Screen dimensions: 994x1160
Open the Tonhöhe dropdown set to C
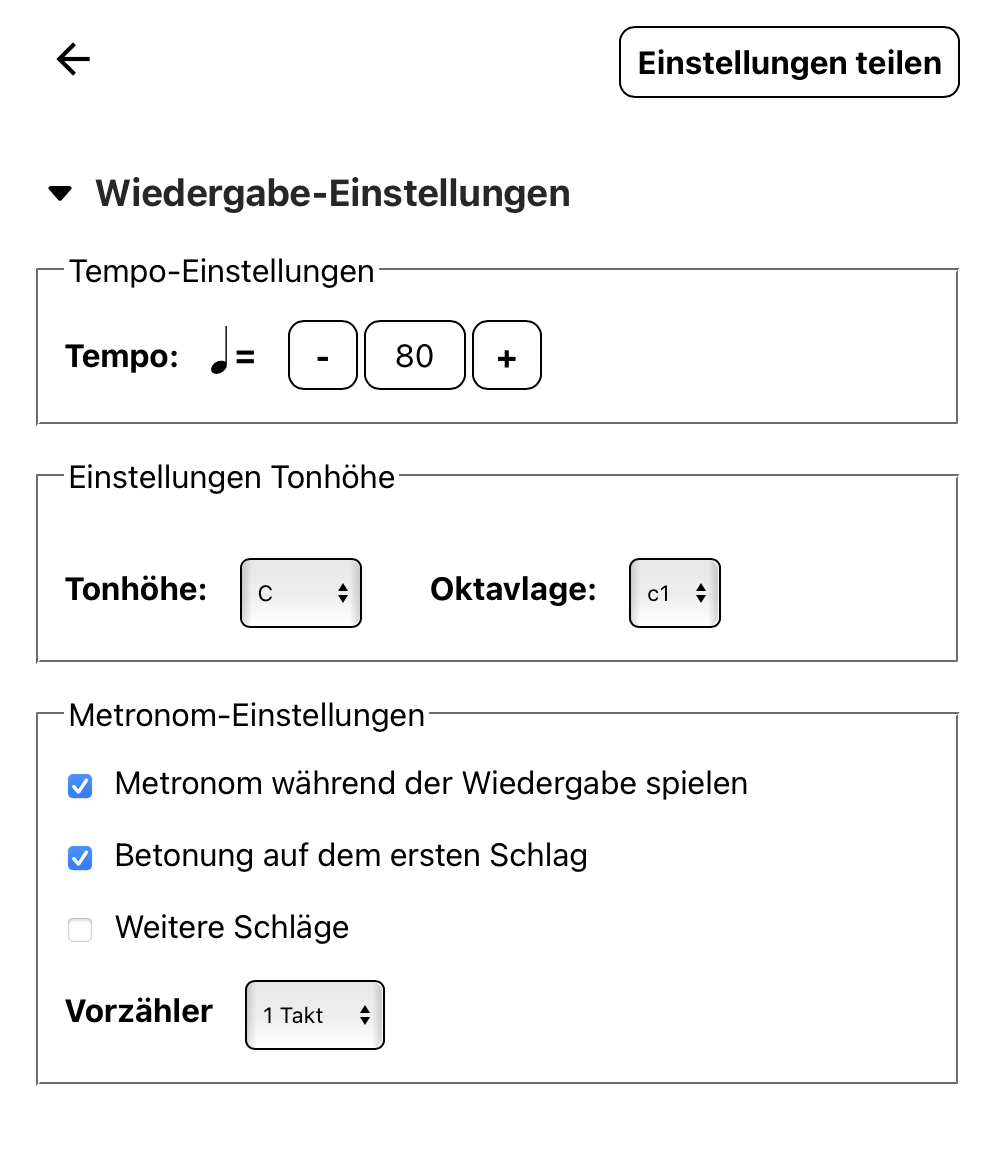click(x=301, y=593)
